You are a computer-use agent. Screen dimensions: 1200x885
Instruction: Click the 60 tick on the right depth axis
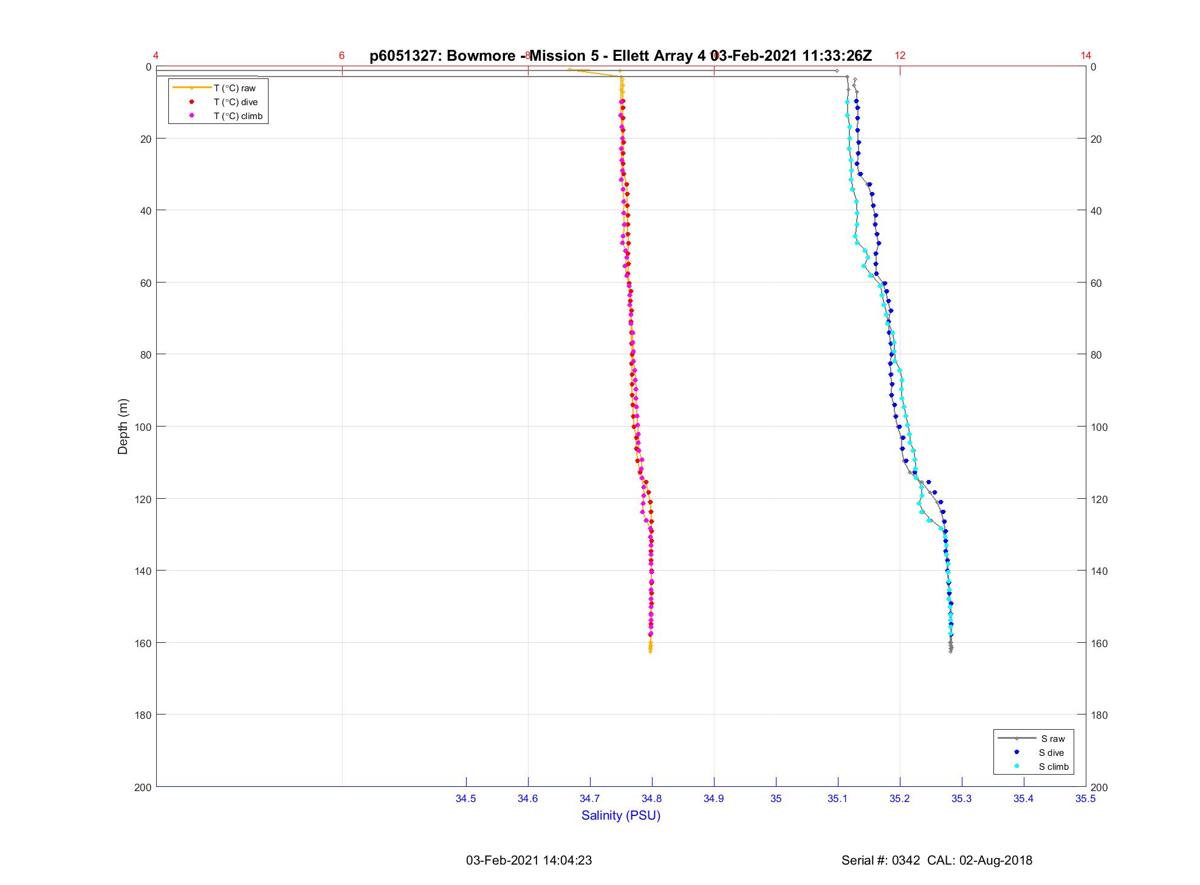coord(1097,283)
